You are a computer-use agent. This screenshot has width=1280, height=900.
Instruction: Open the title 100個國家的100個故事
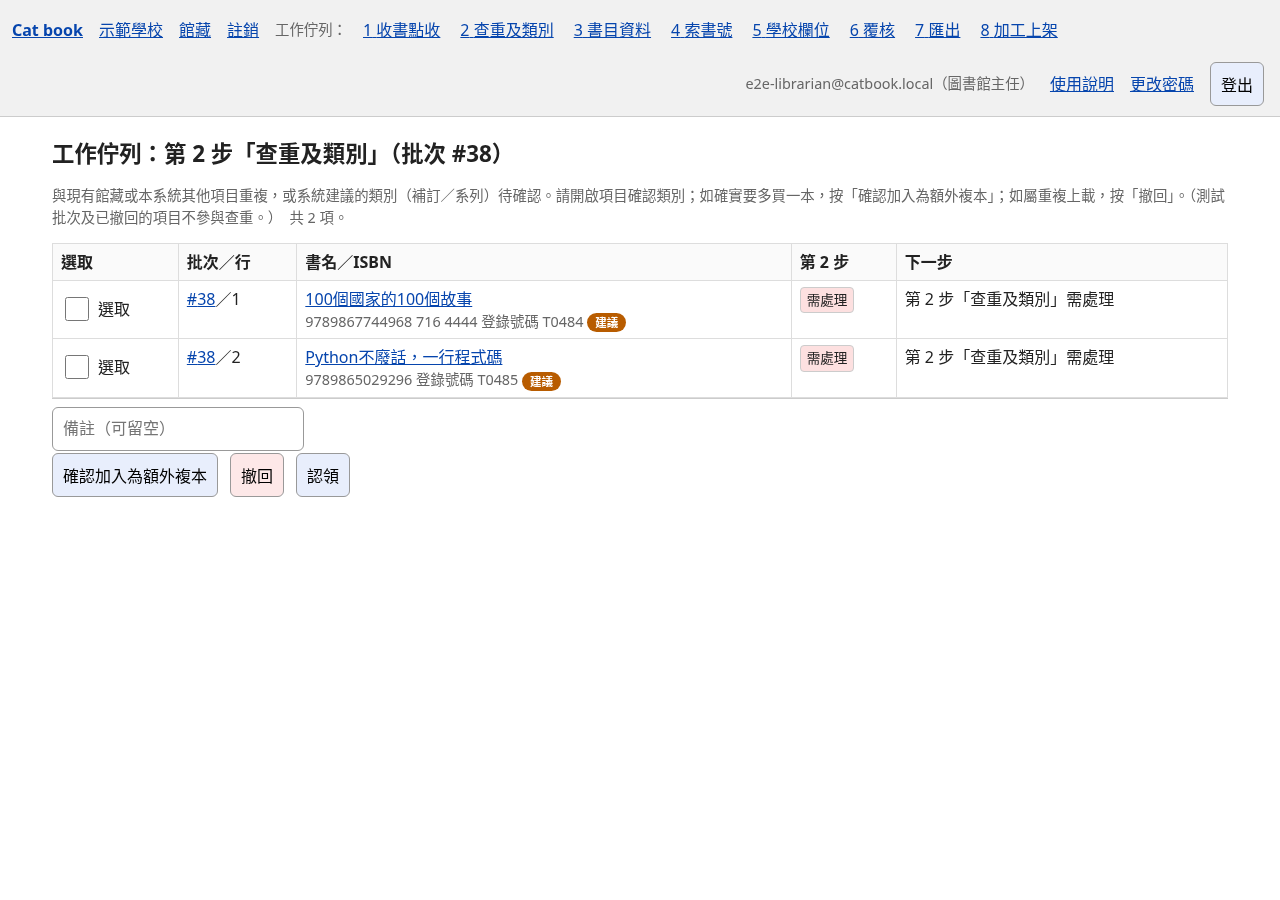coord(388,299)
